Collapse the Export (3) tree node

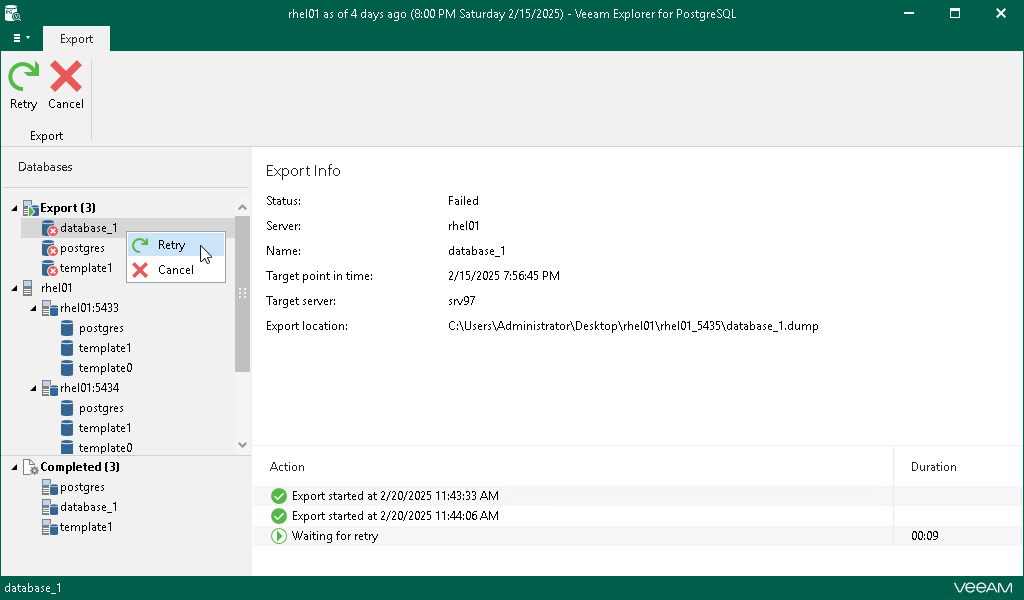pyautogui.click(x=14, y=208)
